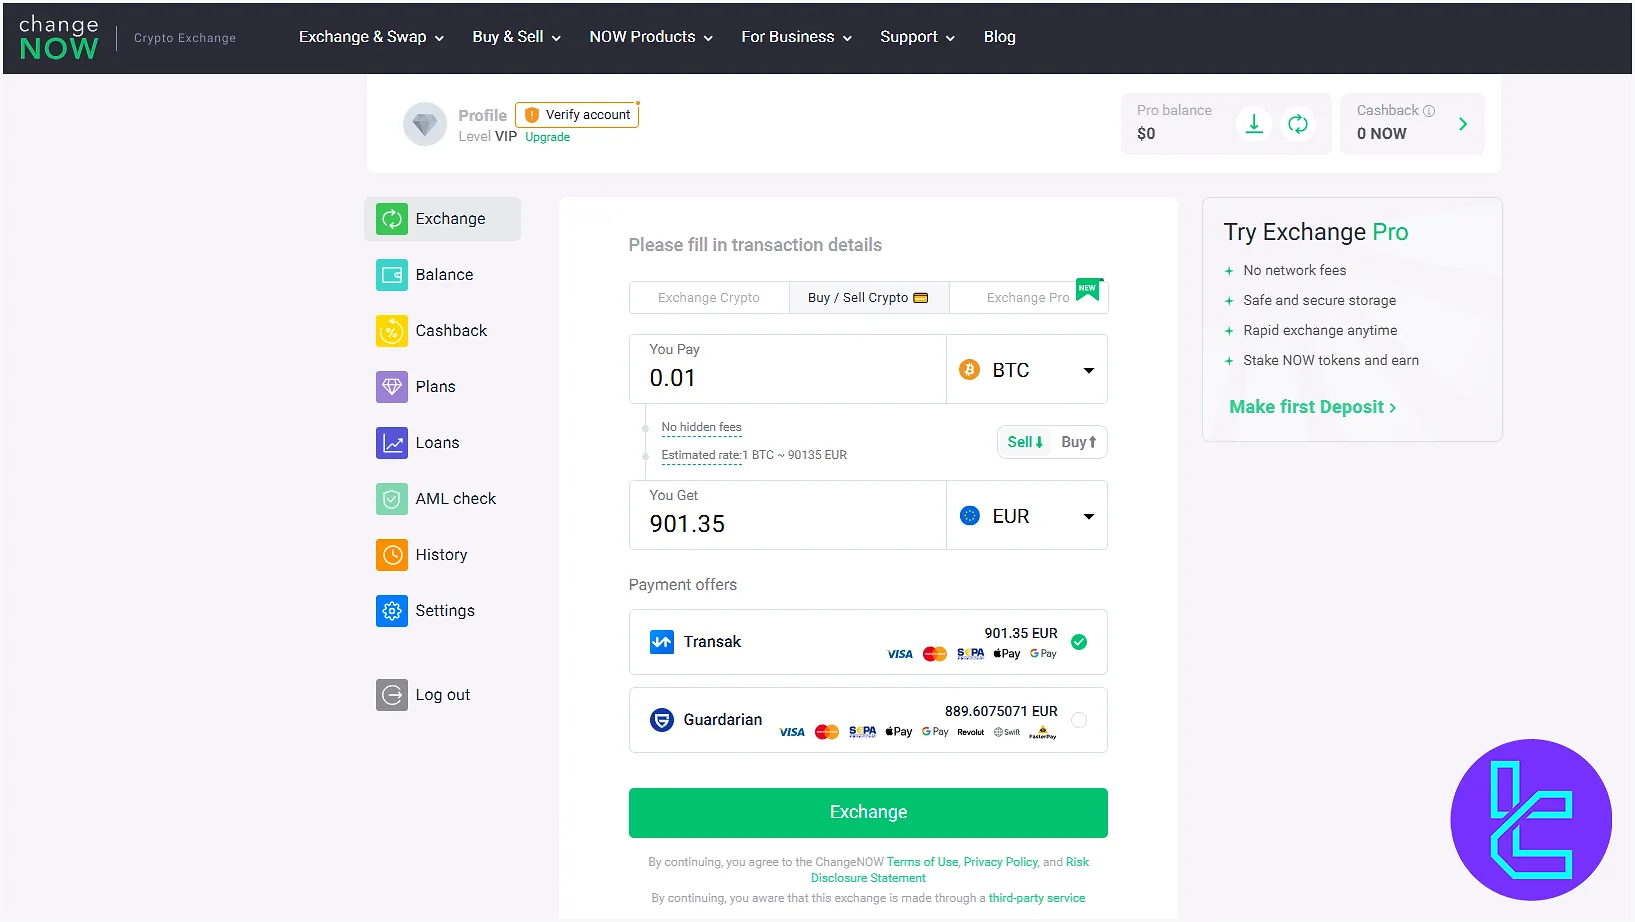1635x922 pixels.
Task: Open the third-party service link
Action: [1037, 898]
